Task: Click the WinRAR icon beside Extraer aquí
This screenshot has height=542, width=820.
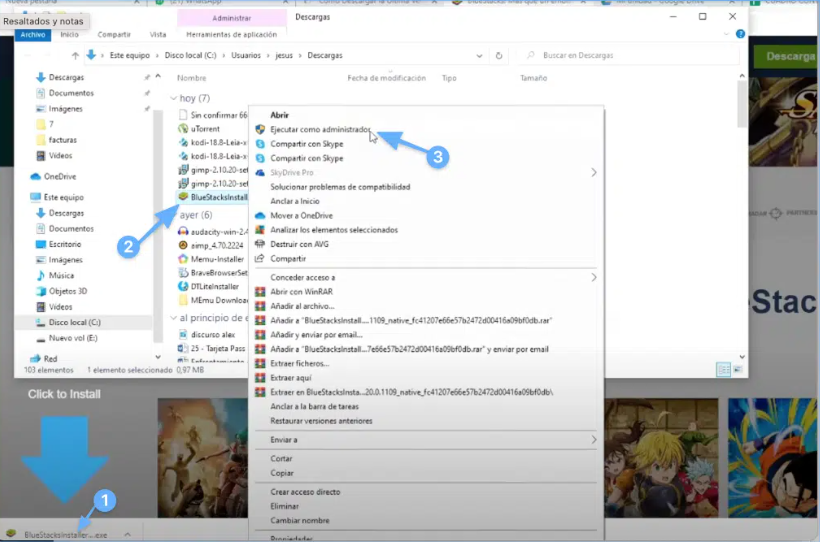Action: [260, 378]
